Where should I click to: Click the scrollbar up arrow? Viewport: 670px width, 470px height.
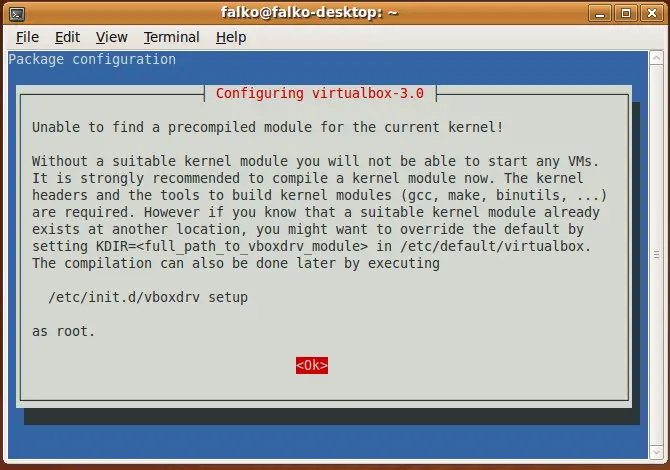click(x=656, y=58)
